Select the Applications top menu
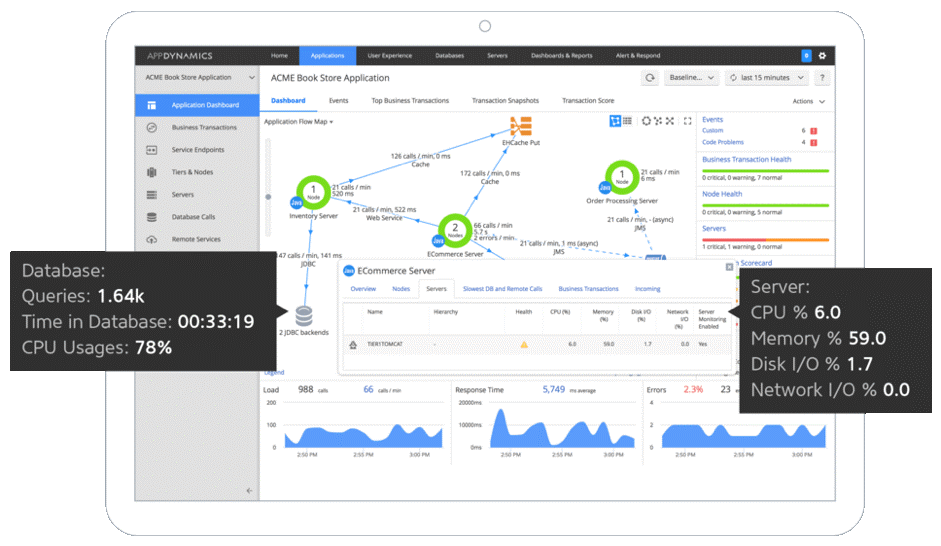This screenshot has width=941, height=546. 327,55
